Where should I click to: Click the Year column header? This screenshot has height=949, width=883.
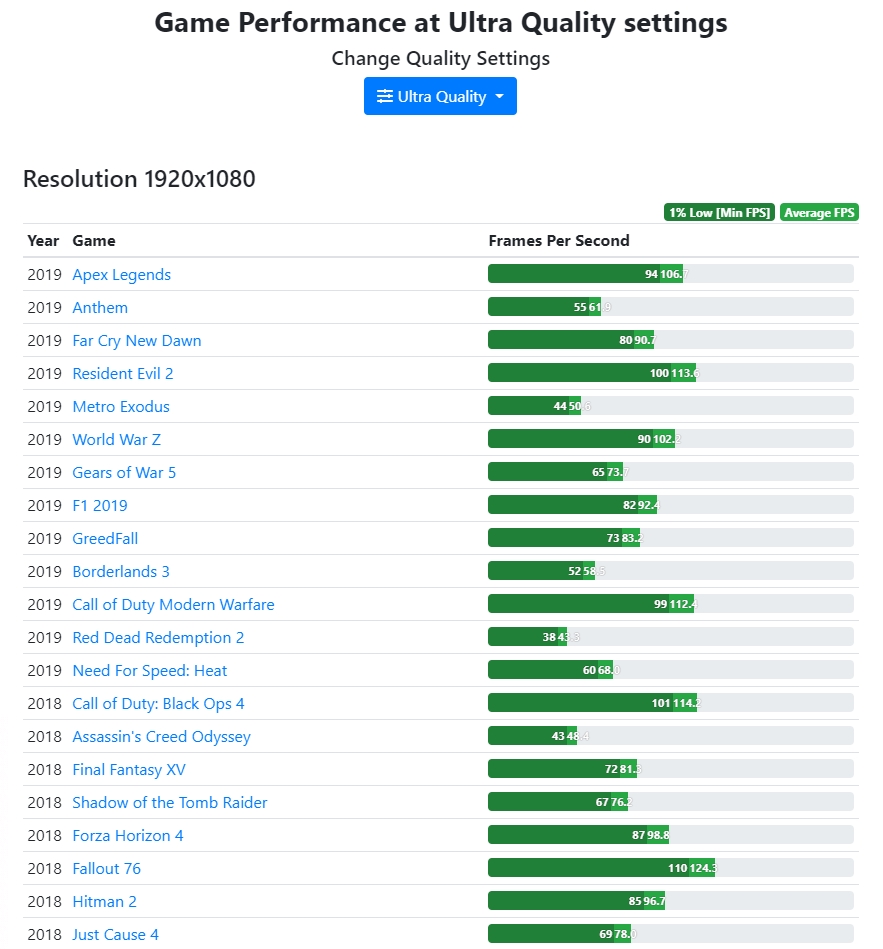(x=43, y=241)
